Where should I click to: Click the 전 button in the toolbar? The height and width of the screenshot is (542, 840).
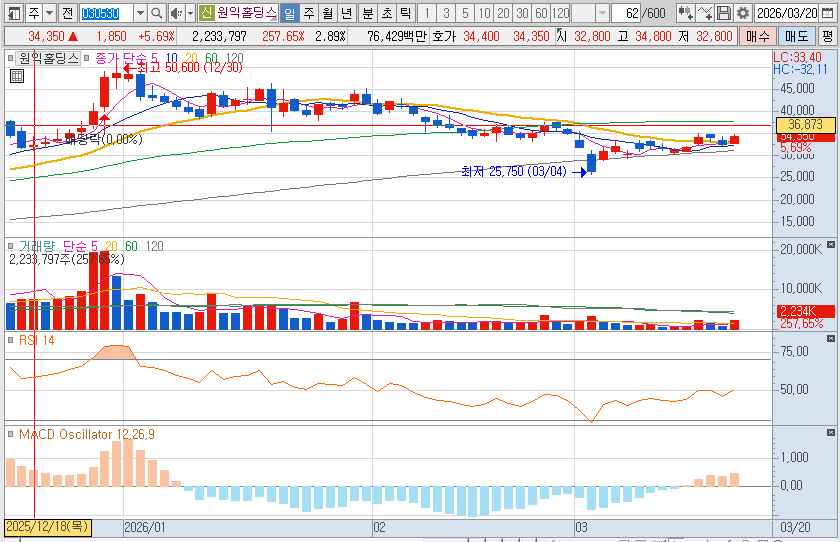(x=67, y=13)
